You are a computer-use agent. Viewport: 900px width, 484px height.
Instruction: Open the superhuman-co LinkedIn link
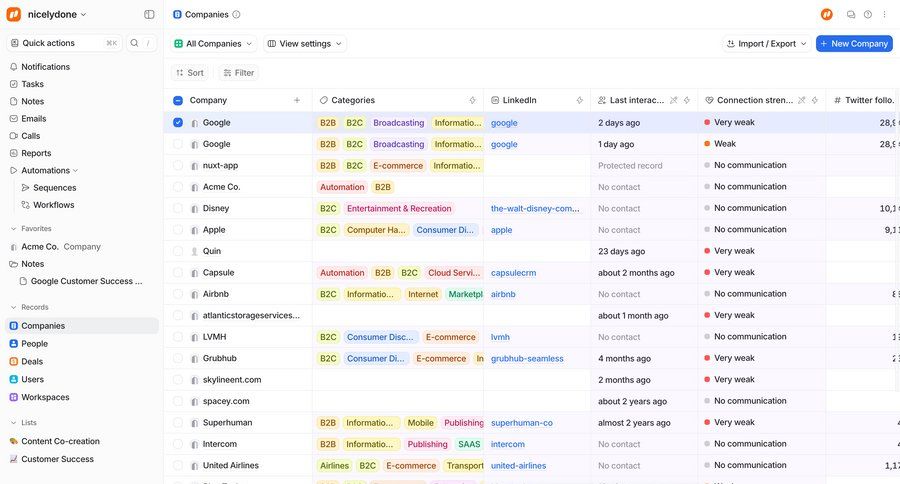(x=521, y=423)
